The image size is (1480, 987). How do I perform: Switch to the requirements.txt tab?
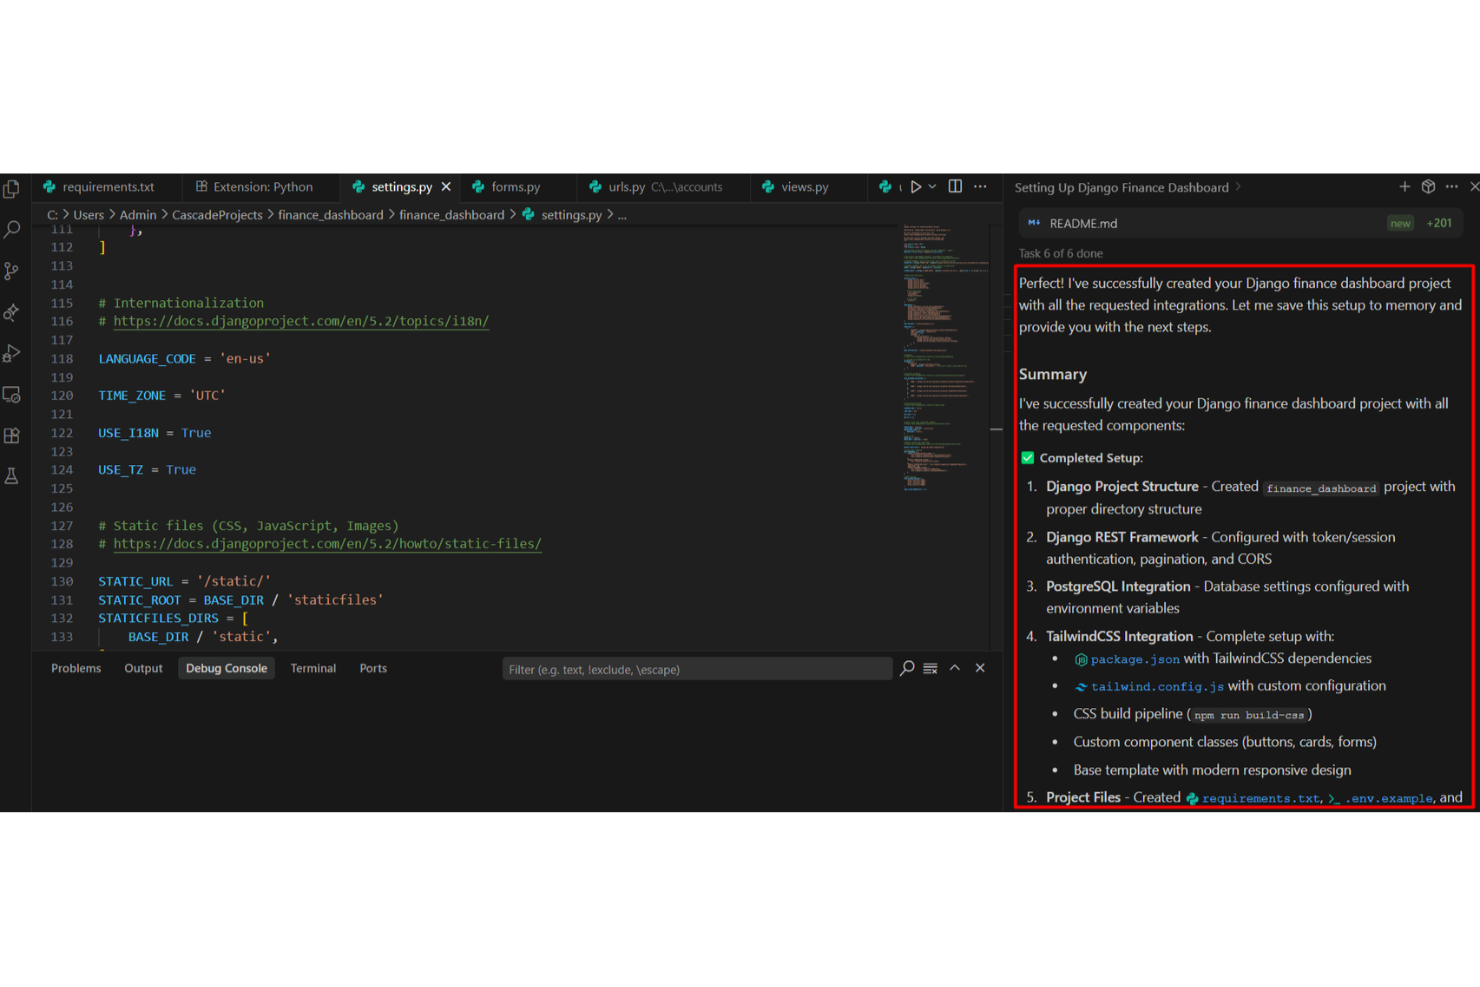108,187
